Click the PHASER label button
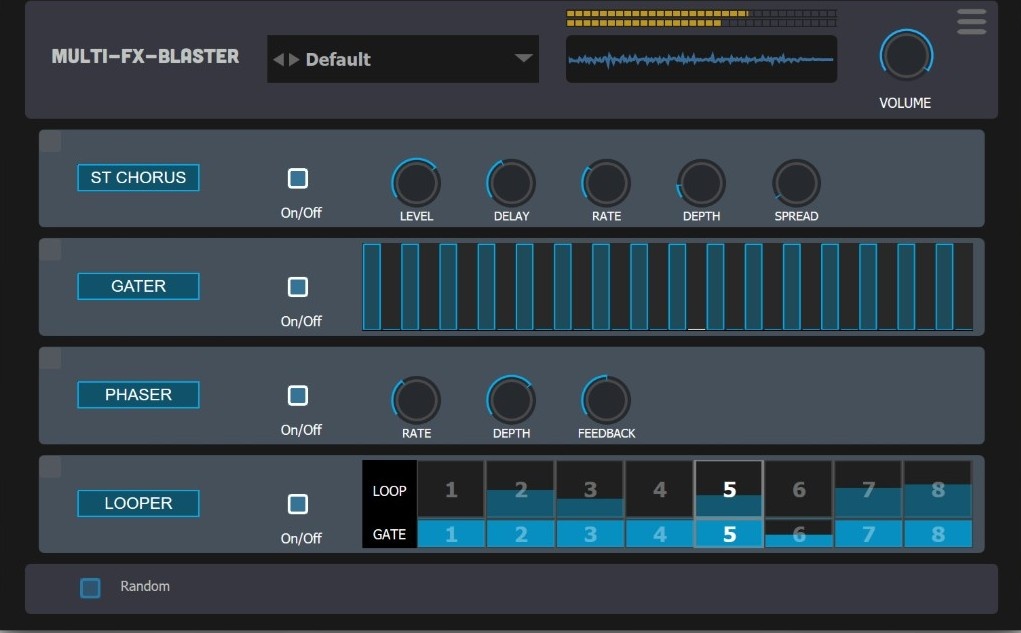Image resolution: width=1021 pixels, height=633 pixels. [x=137, y=394]
